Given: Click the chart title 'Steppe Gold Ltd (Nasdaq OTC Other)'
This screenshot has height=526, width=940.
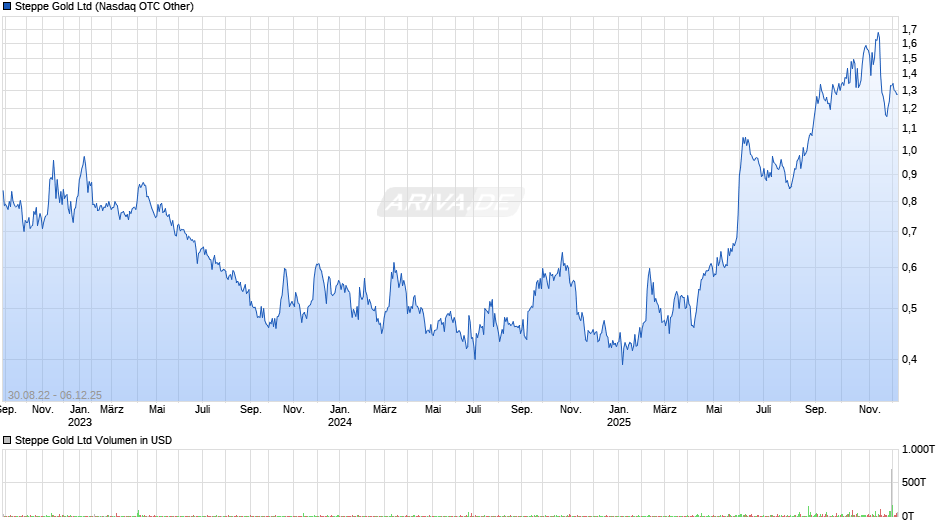Looking at the screenshot, I should [104, 7].
